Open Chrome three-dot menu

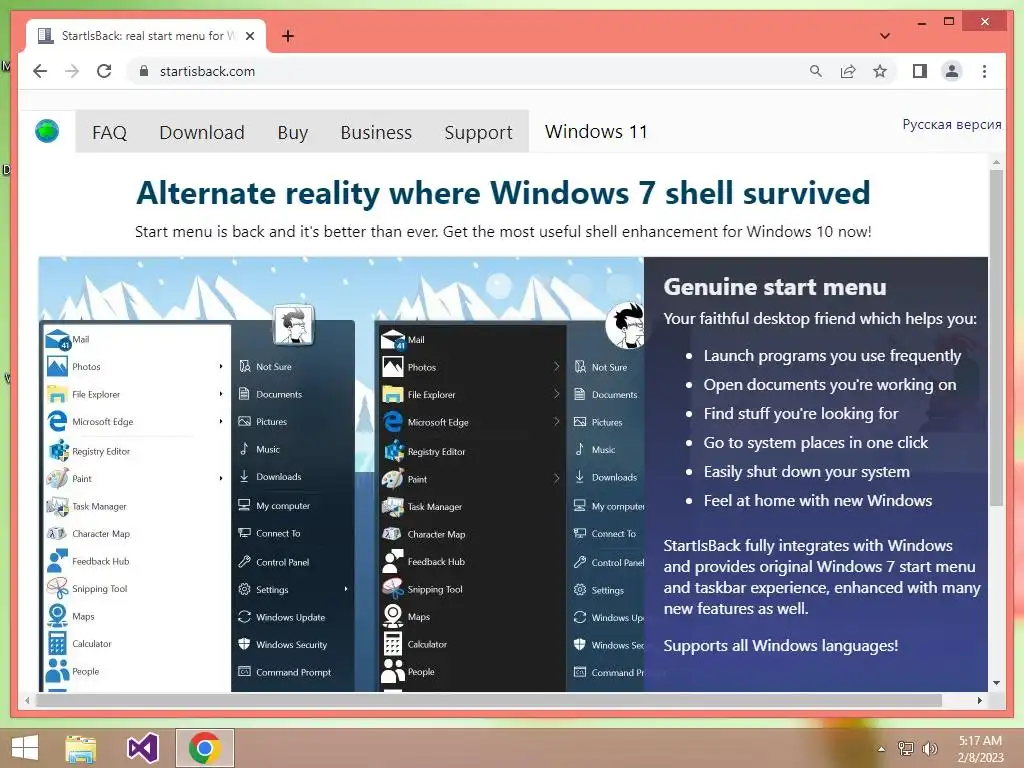tap(984, 71)
